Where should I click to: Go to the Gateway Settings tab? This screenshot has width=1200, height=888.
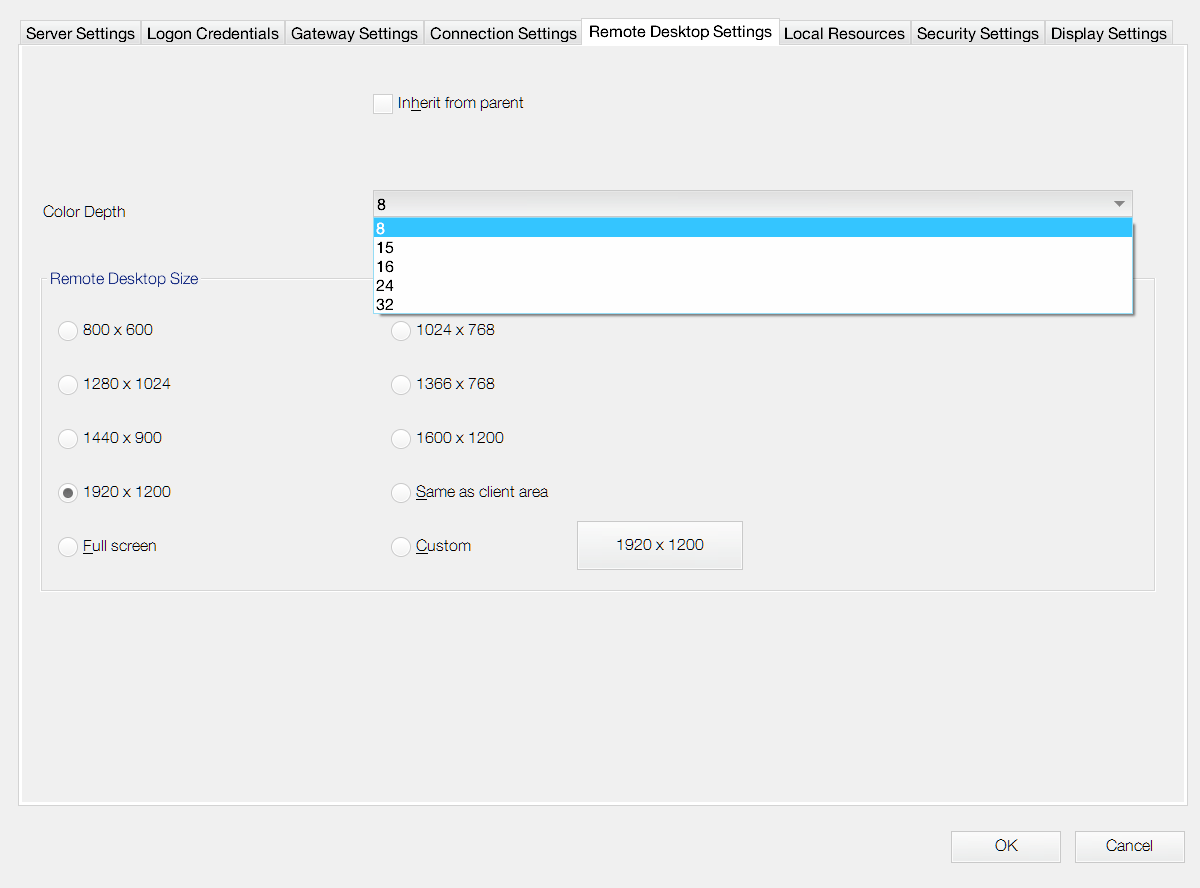click(x=354, y=34)
